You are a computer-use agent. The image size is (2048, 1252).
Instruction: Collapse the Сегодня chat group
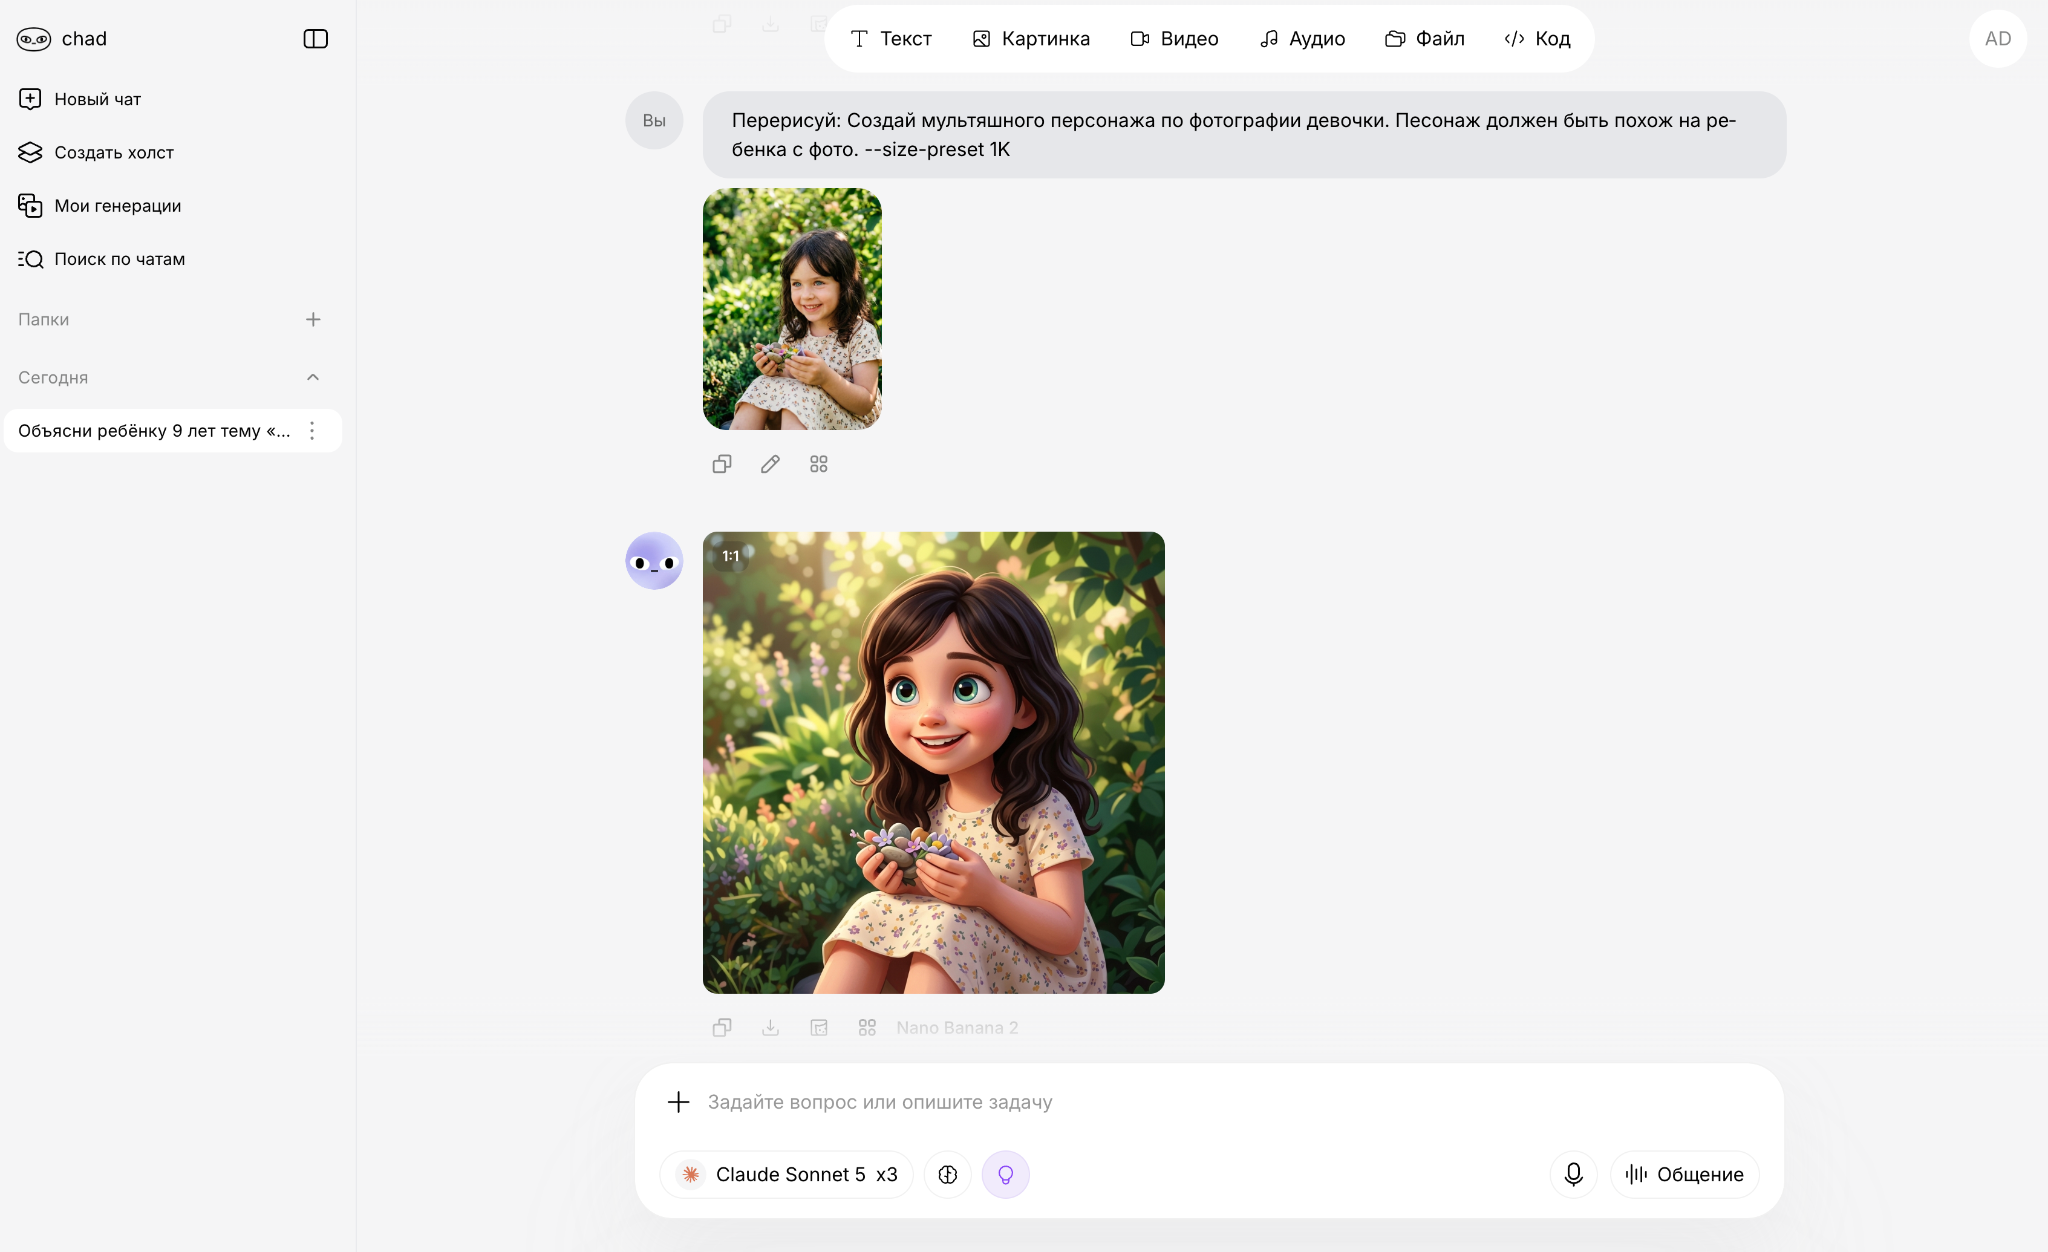pyautogui.click(x=313, y=377)
